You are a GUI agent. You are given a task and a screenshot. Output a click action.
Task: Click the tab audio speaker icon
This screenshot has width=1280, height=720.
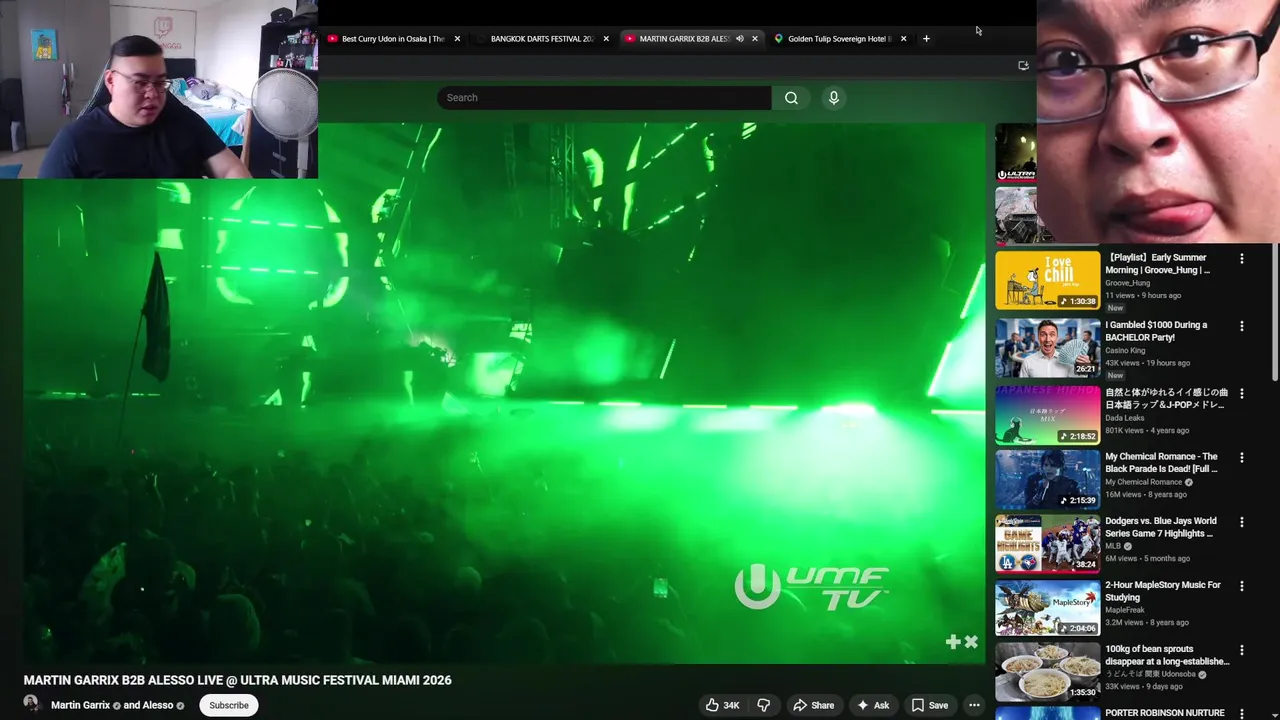coord(739,39)
